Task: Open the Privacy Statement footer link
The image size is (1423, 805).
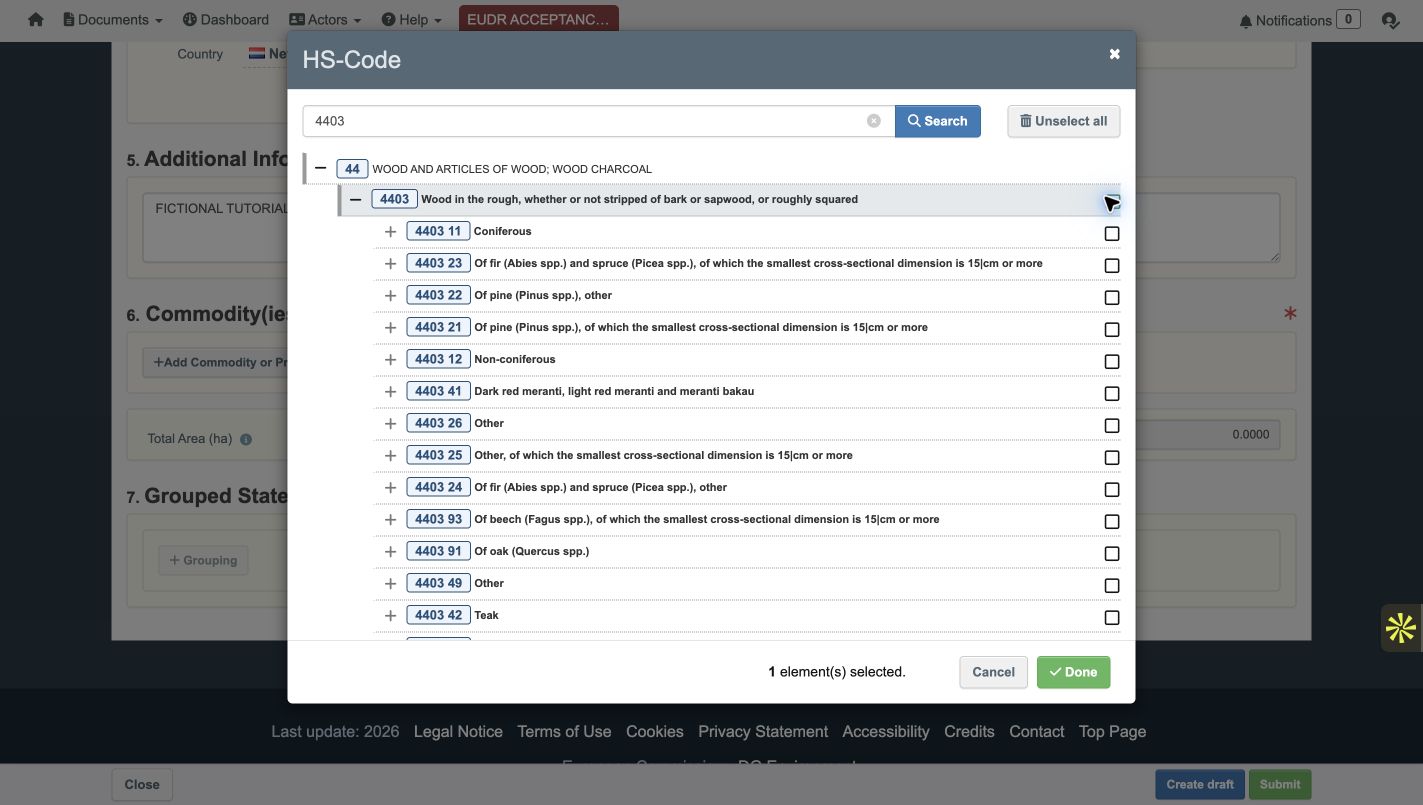Action: 763,731
